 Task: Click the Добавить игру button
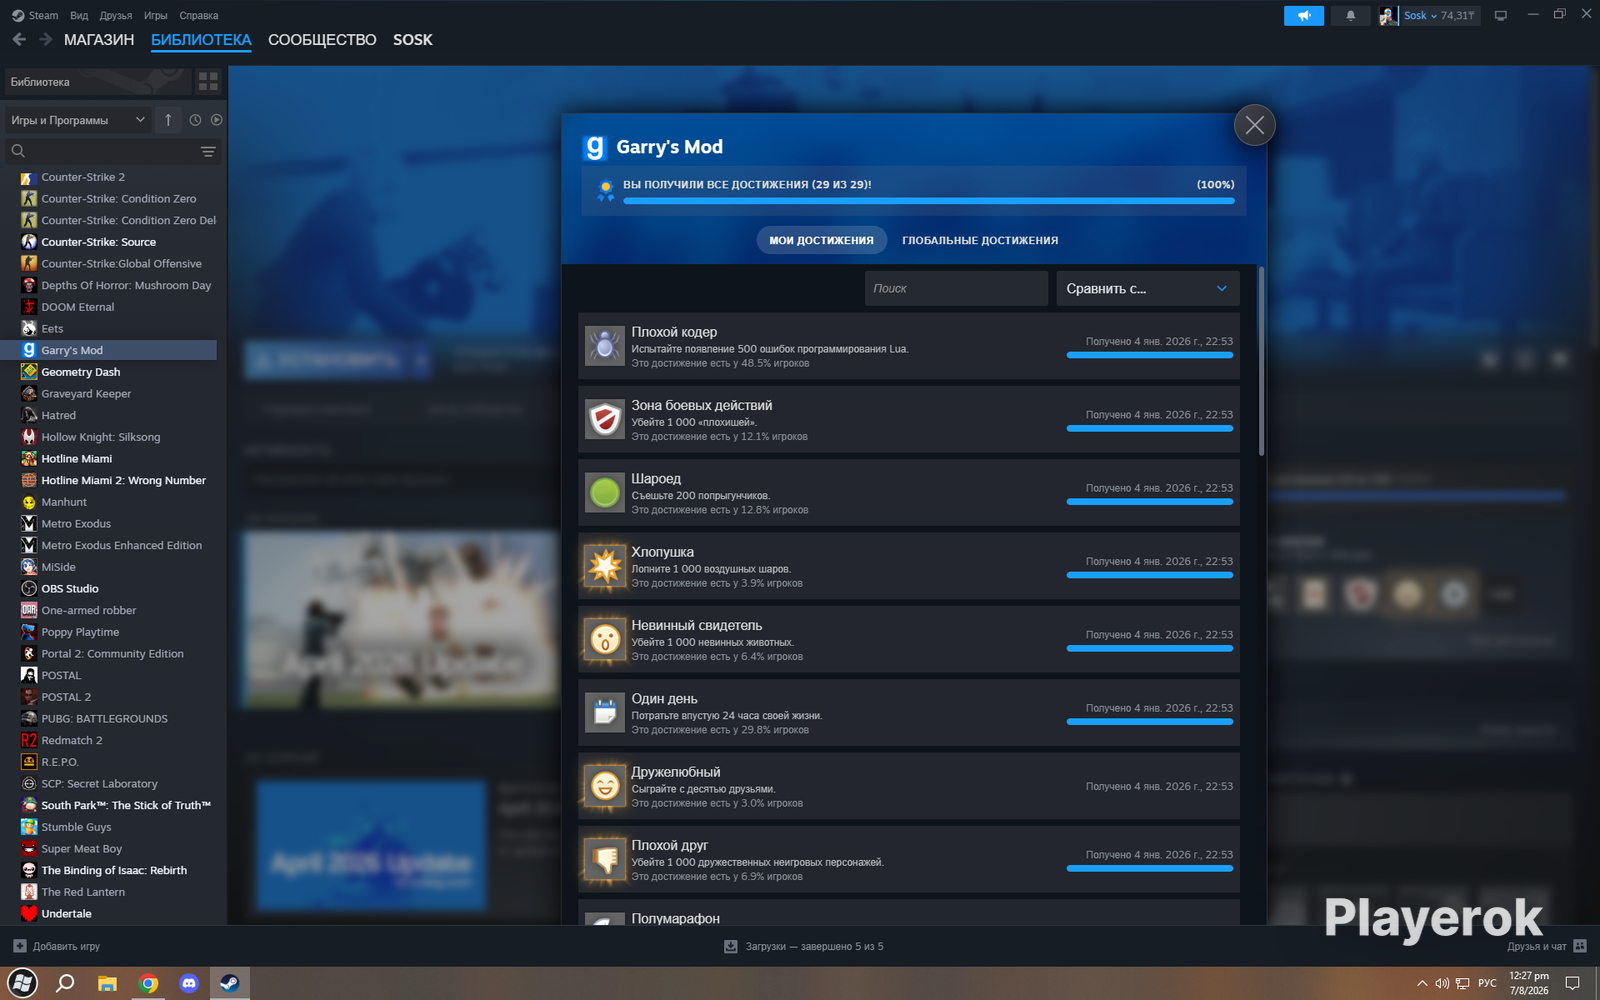57,946
